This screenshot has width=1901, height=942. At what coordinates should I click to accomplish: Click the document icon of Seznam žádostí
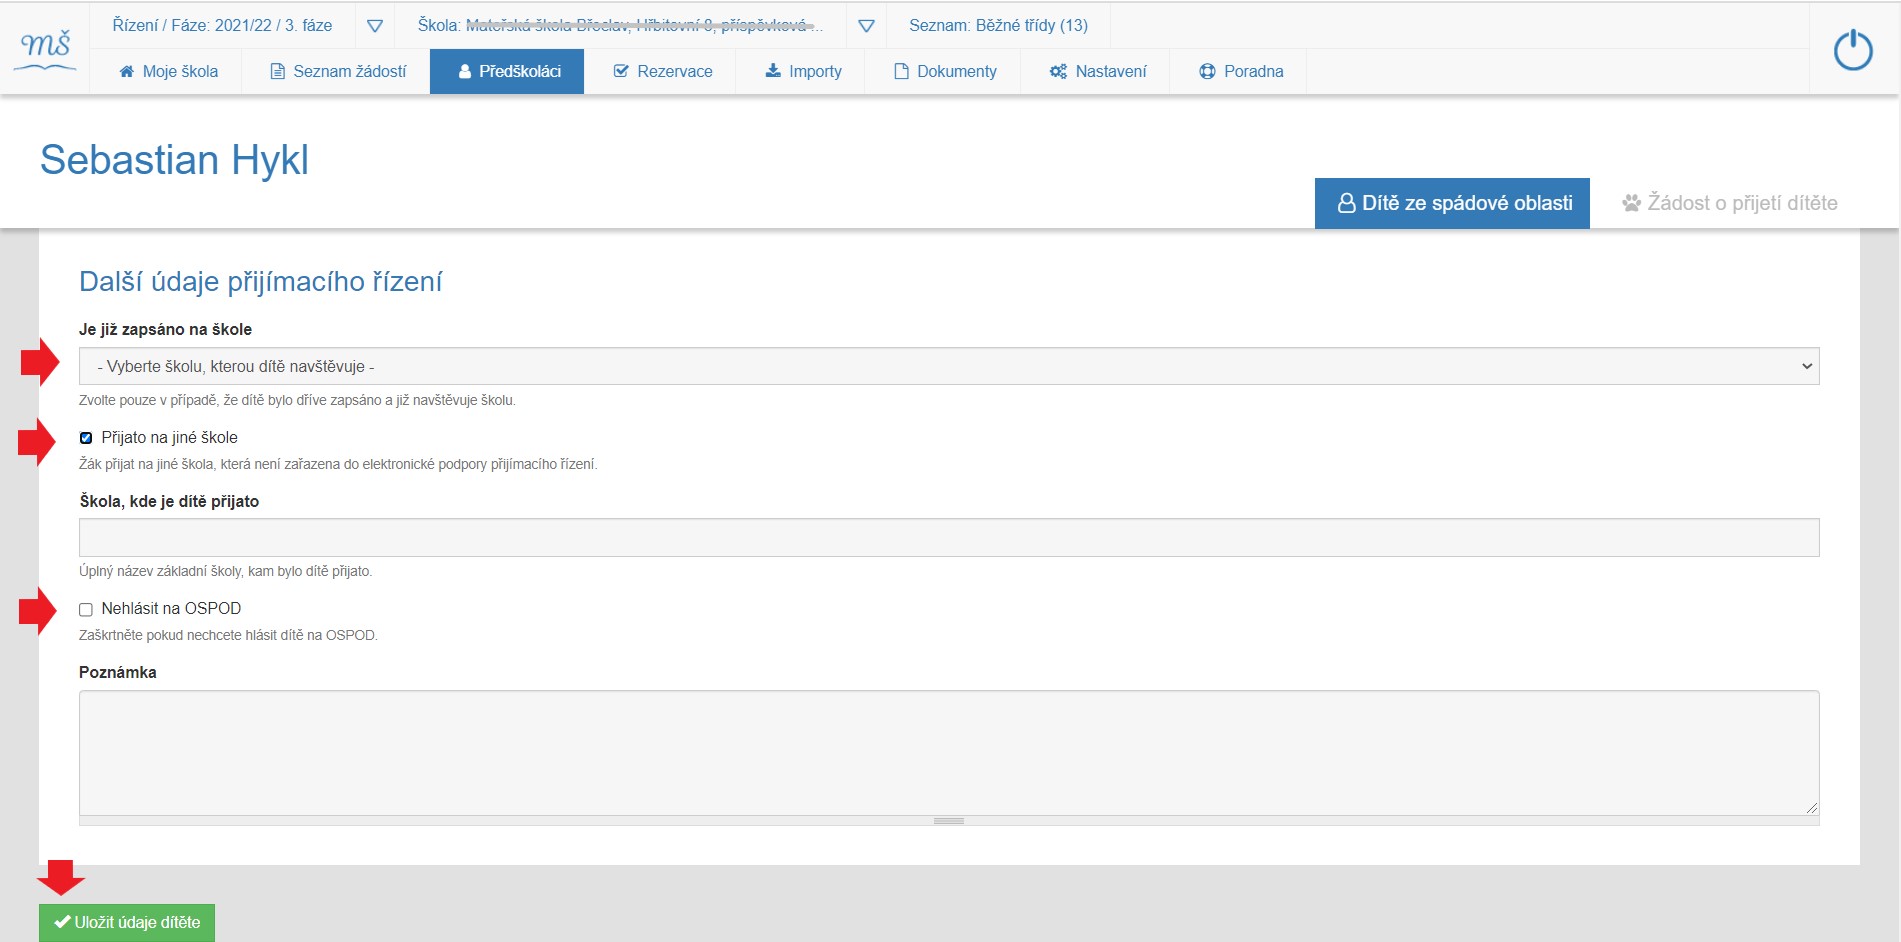coord(278,71)
